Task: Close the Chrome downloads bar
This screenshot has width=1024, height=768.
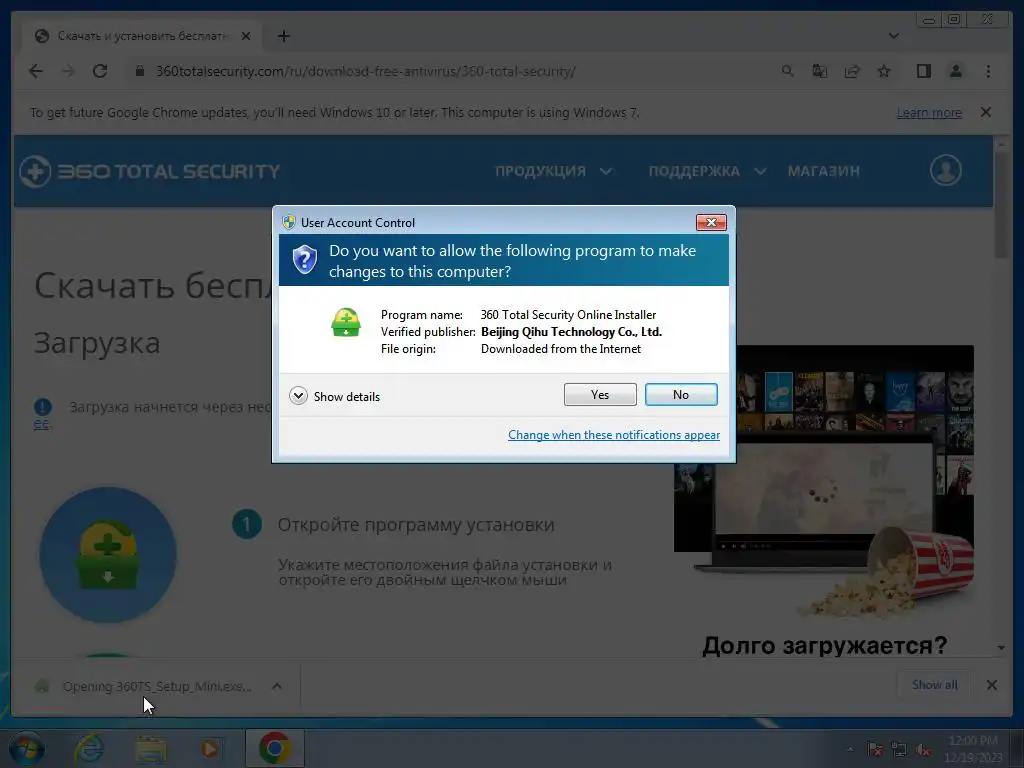Action: point(991,685)
